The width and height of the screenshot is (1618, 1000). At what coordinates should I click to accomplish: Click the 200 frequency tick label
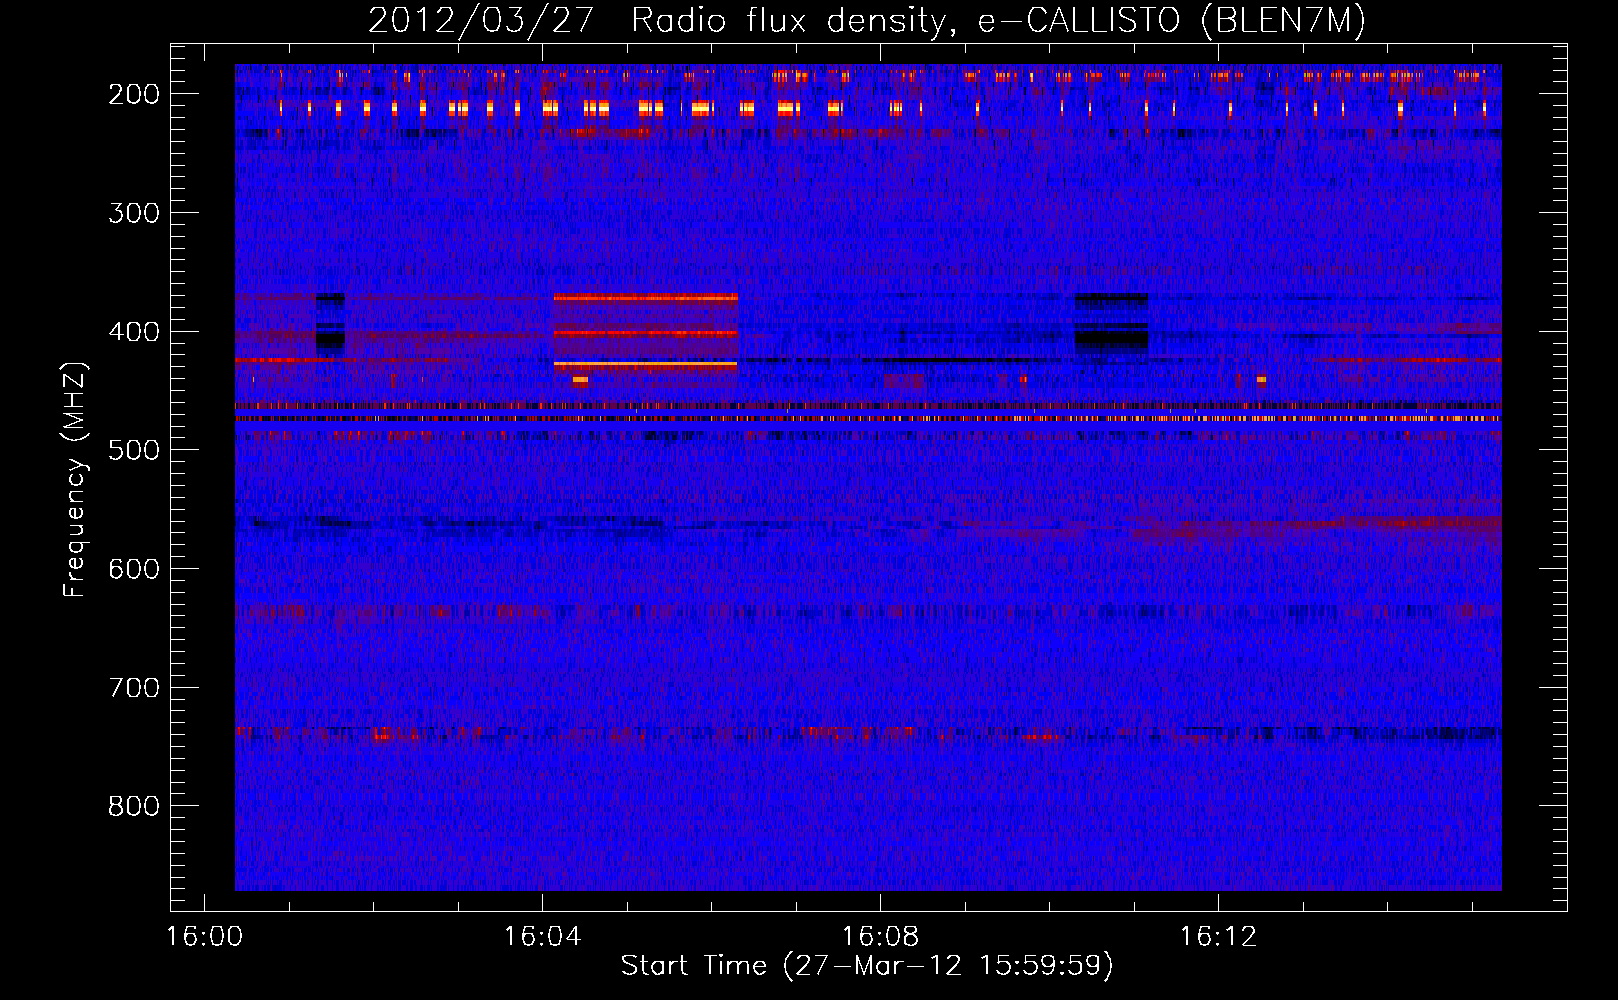click(133, 94)
